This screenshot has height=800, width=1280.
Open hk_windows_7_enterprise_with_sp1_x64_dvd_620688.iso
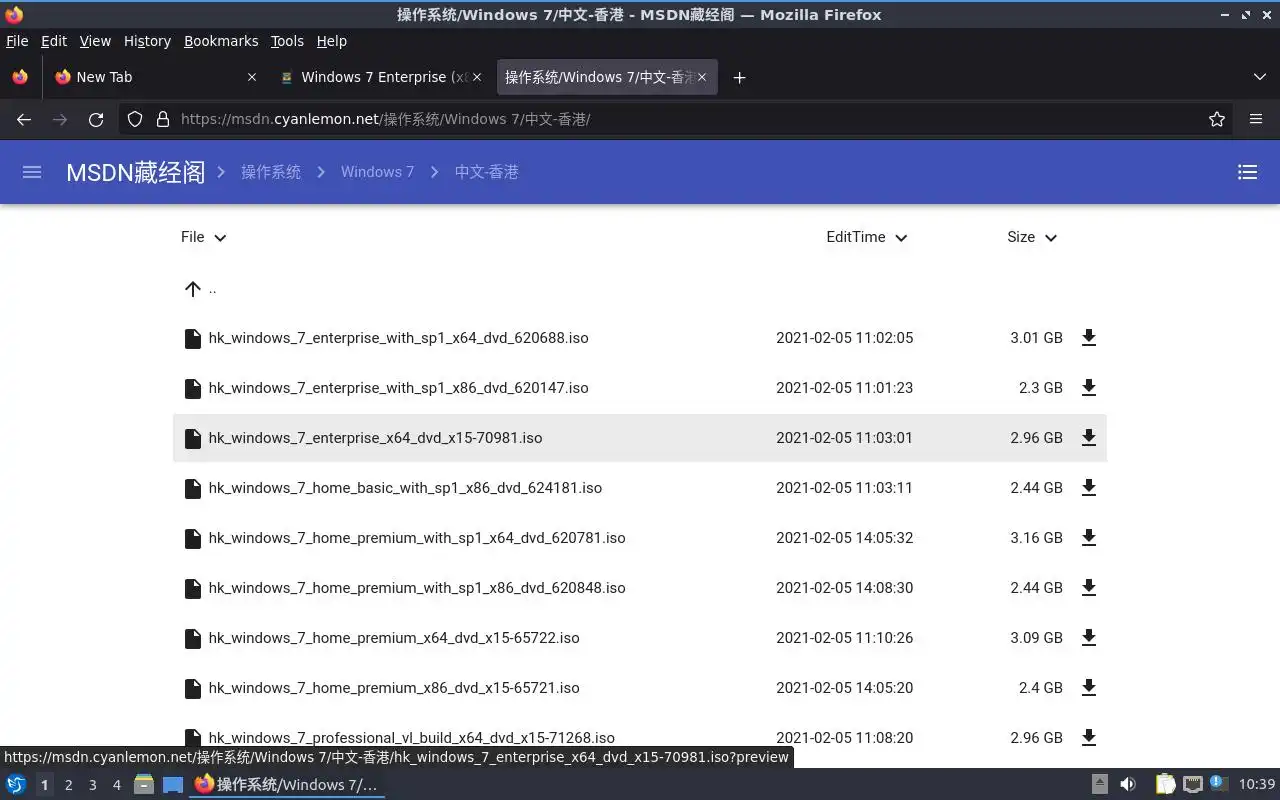[398, 338]
